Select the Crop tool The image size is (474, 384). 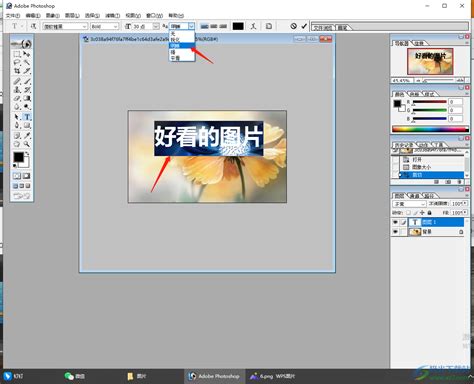pyautogui.click(x=17, y=71)
